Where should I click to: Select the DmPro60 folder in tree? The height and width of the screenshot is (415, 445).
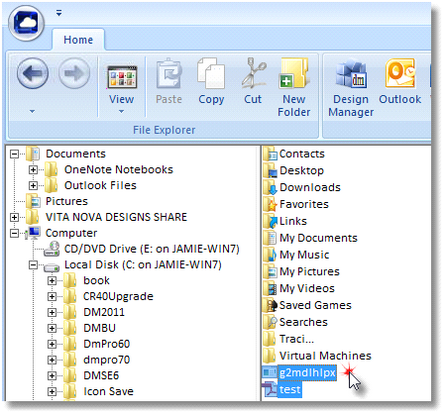(106, 344)
